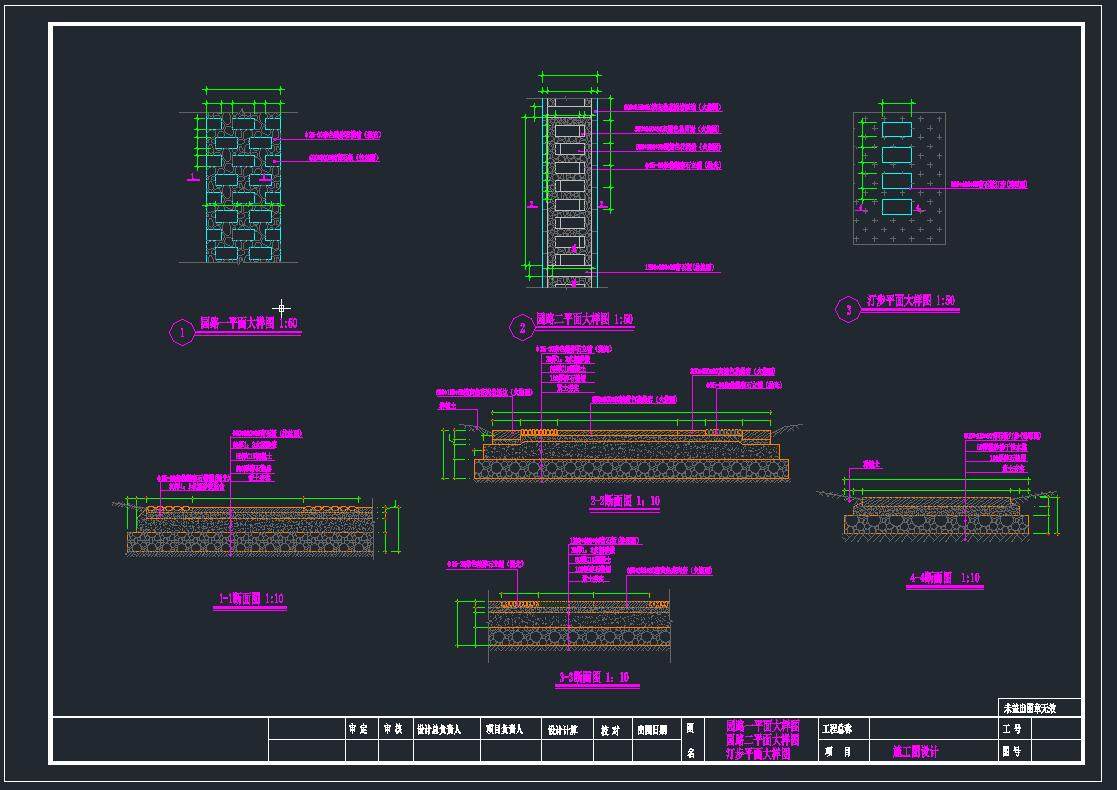Select the 2-2断面图 1:10 section label
Screen dimensions: 1117x790
click(624, 501)
